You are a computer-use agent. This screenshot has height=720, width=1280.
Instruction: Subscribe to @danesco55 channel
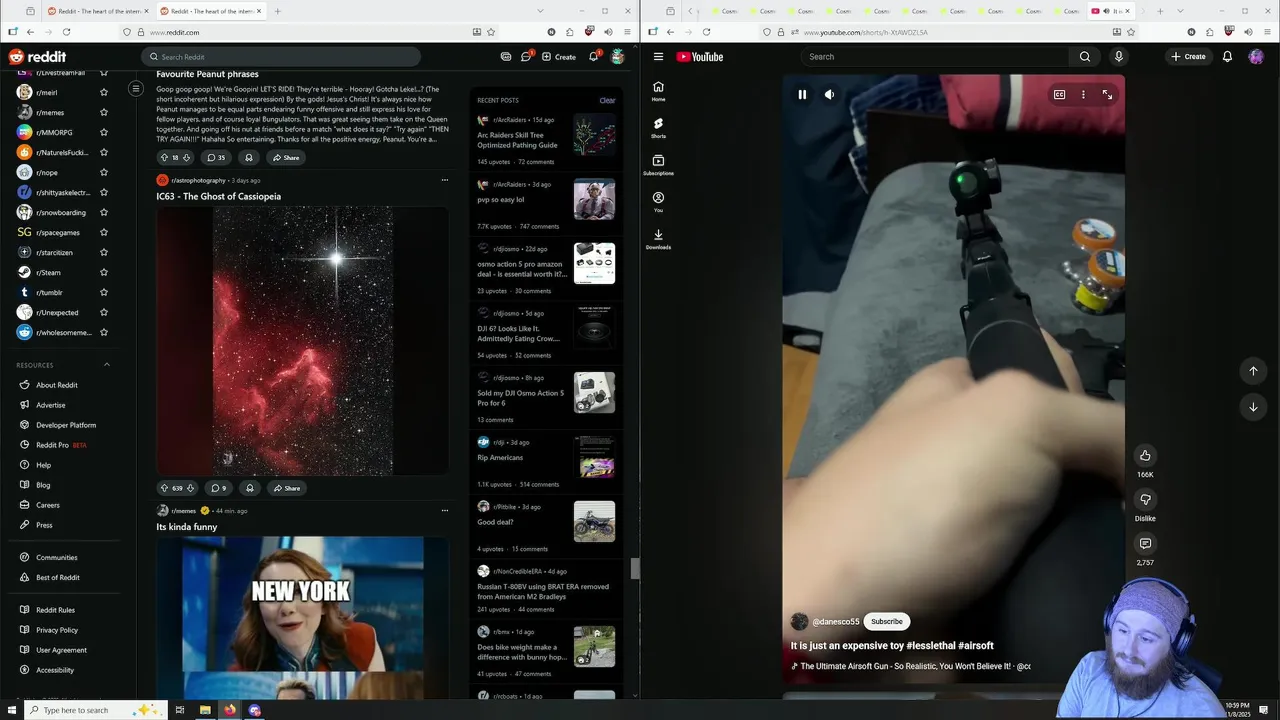(x=886, y=622)
